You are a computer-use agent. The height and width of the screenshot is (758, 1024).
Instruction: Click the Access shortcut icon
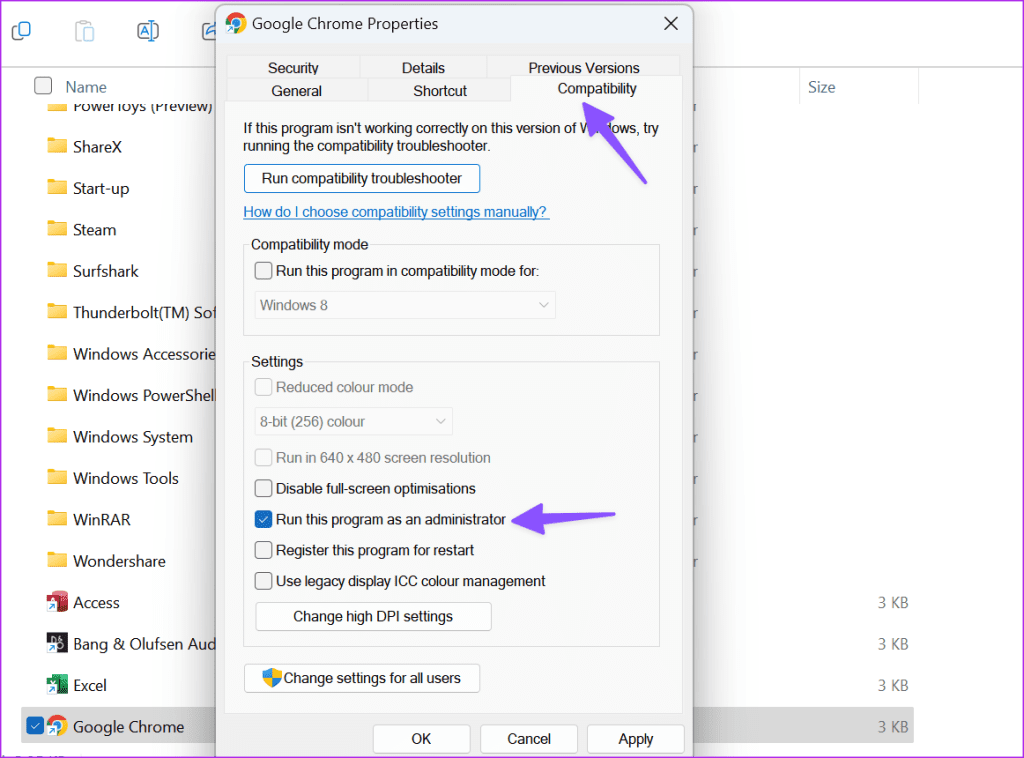57,602
